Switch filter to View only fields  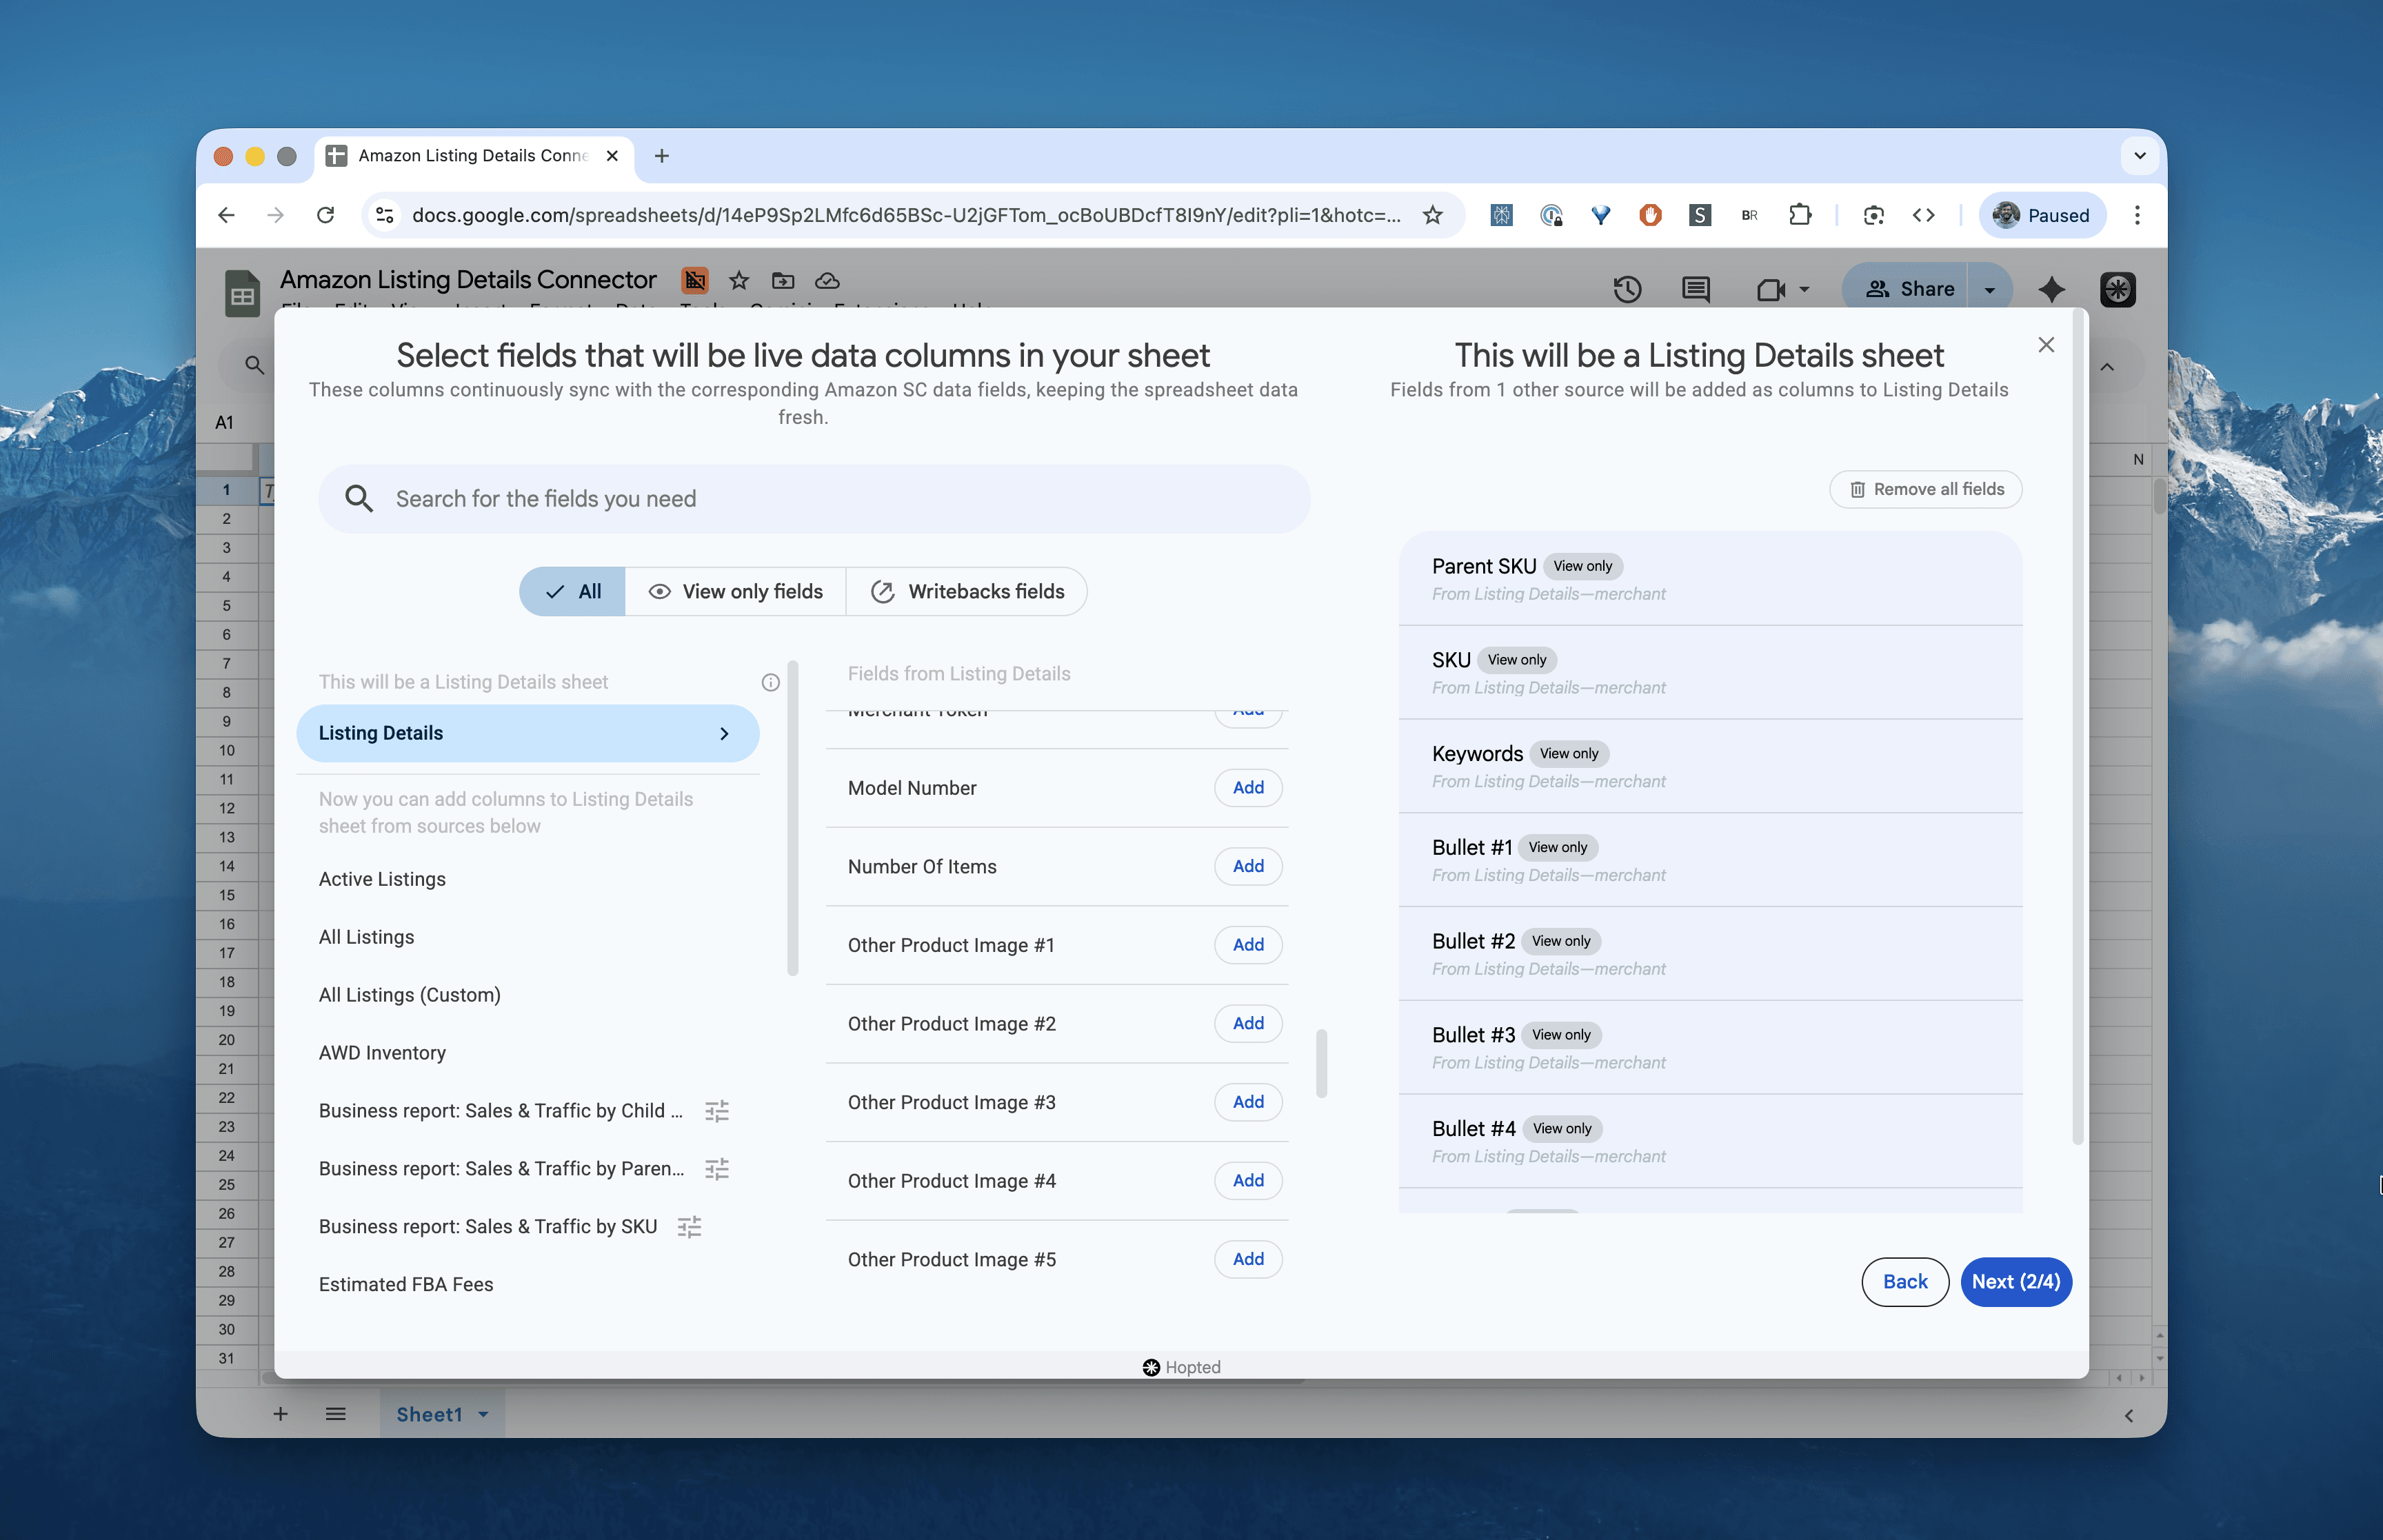[736, 592]
